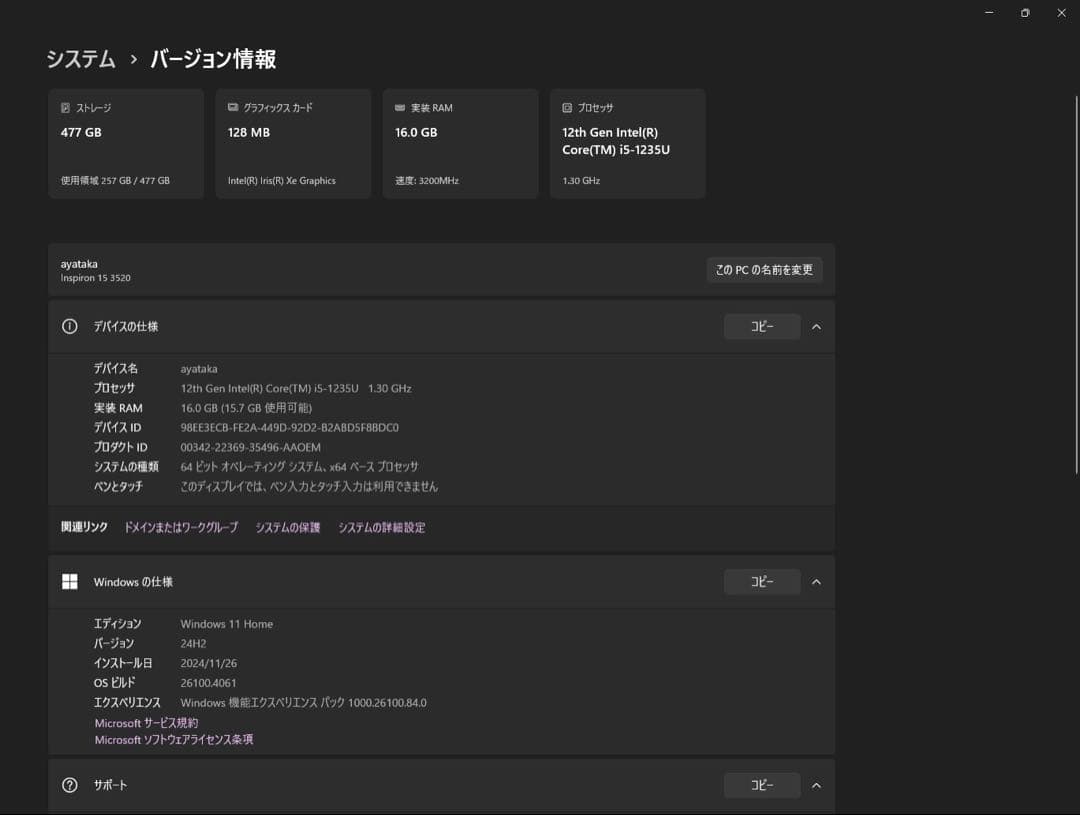Click the processor icon in プロセッサ card
Image resolution: width=1080 pixels, height=815 pixels.
pyautogui.click(x=567, y=108)
